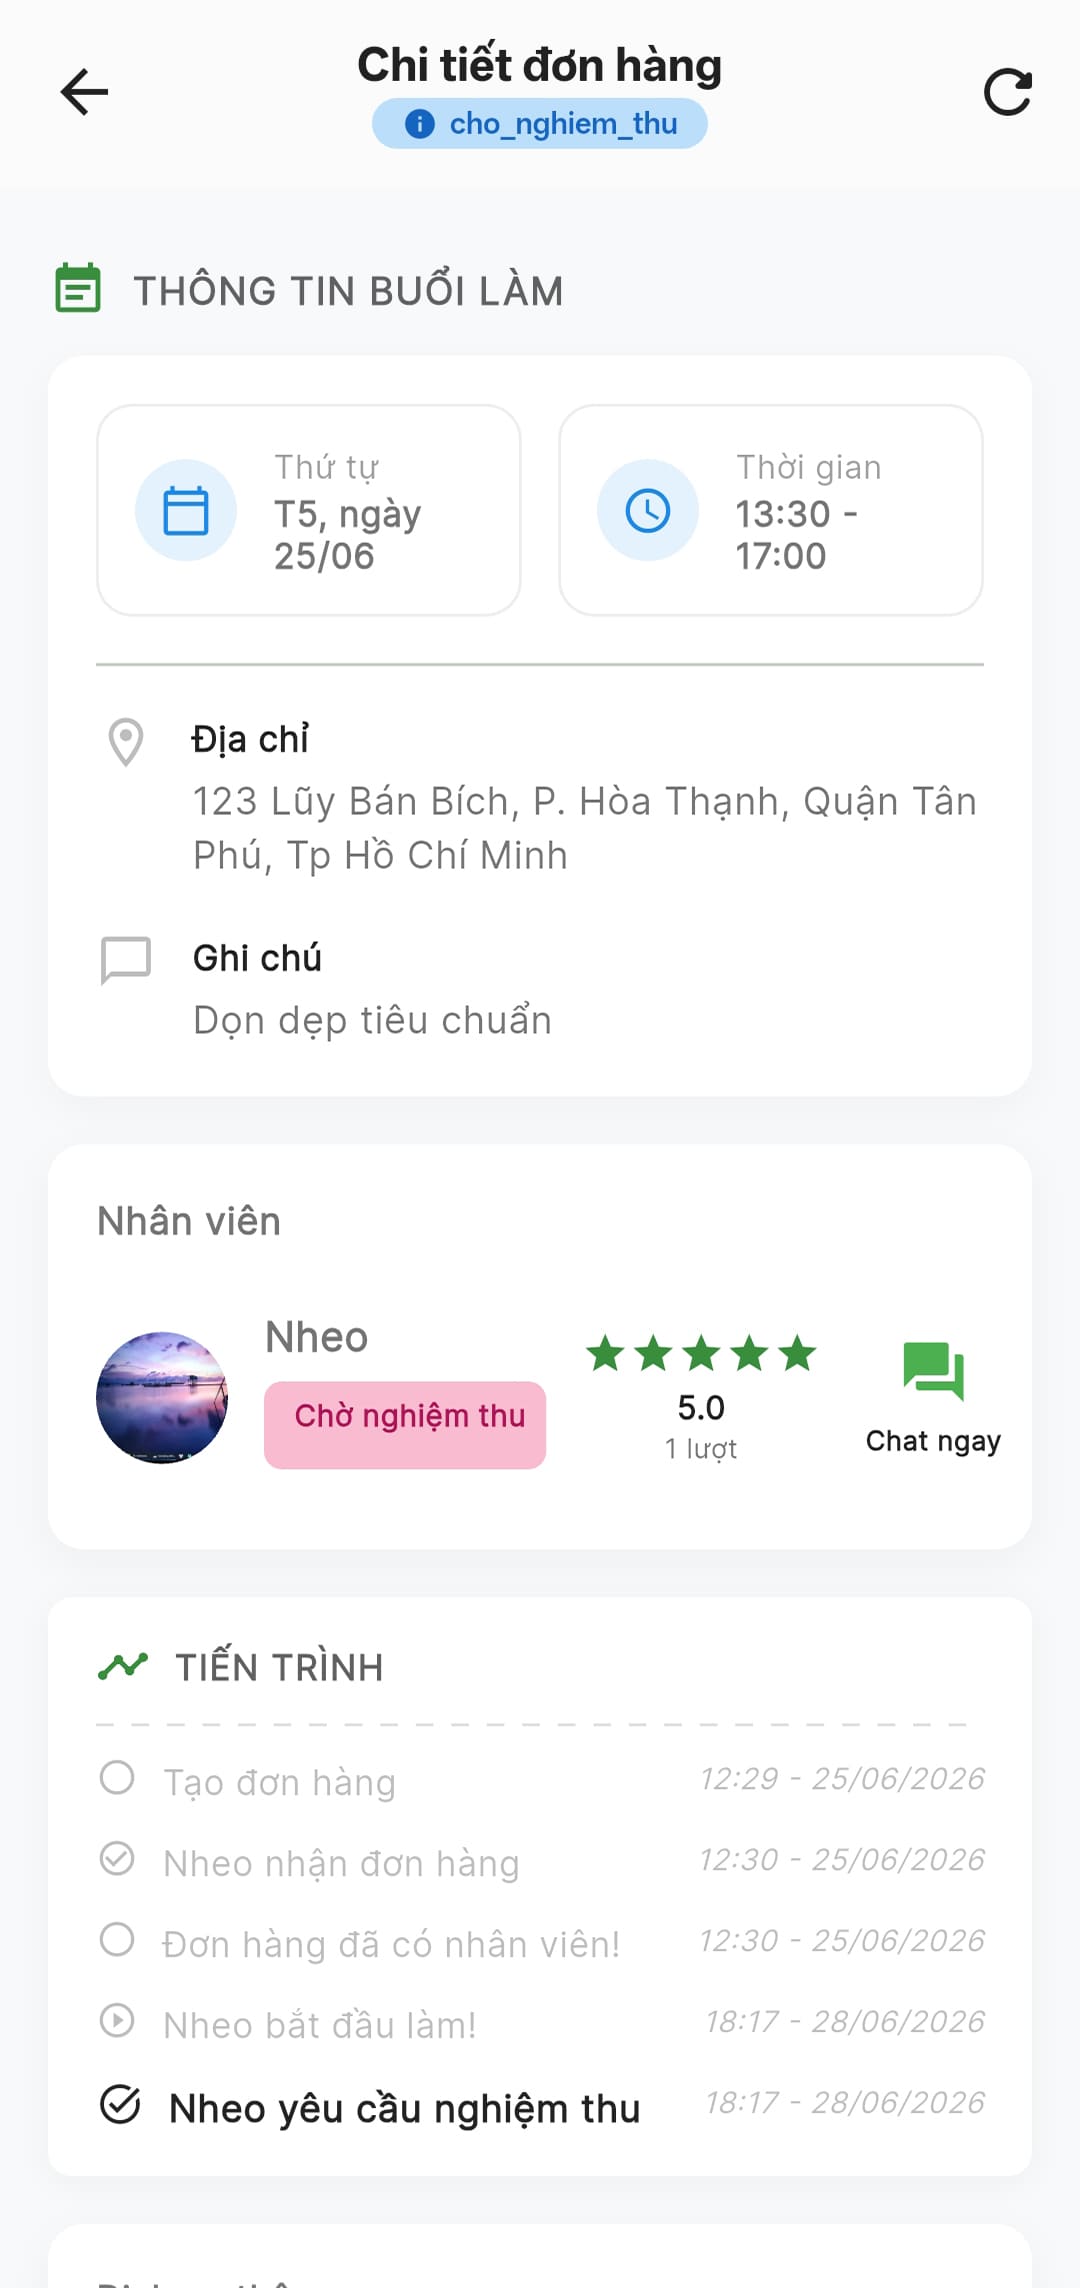The width and height of the screenshot is (1080, 2288).
Task: Tap the info icon in status chip
Action: point(420,124)
